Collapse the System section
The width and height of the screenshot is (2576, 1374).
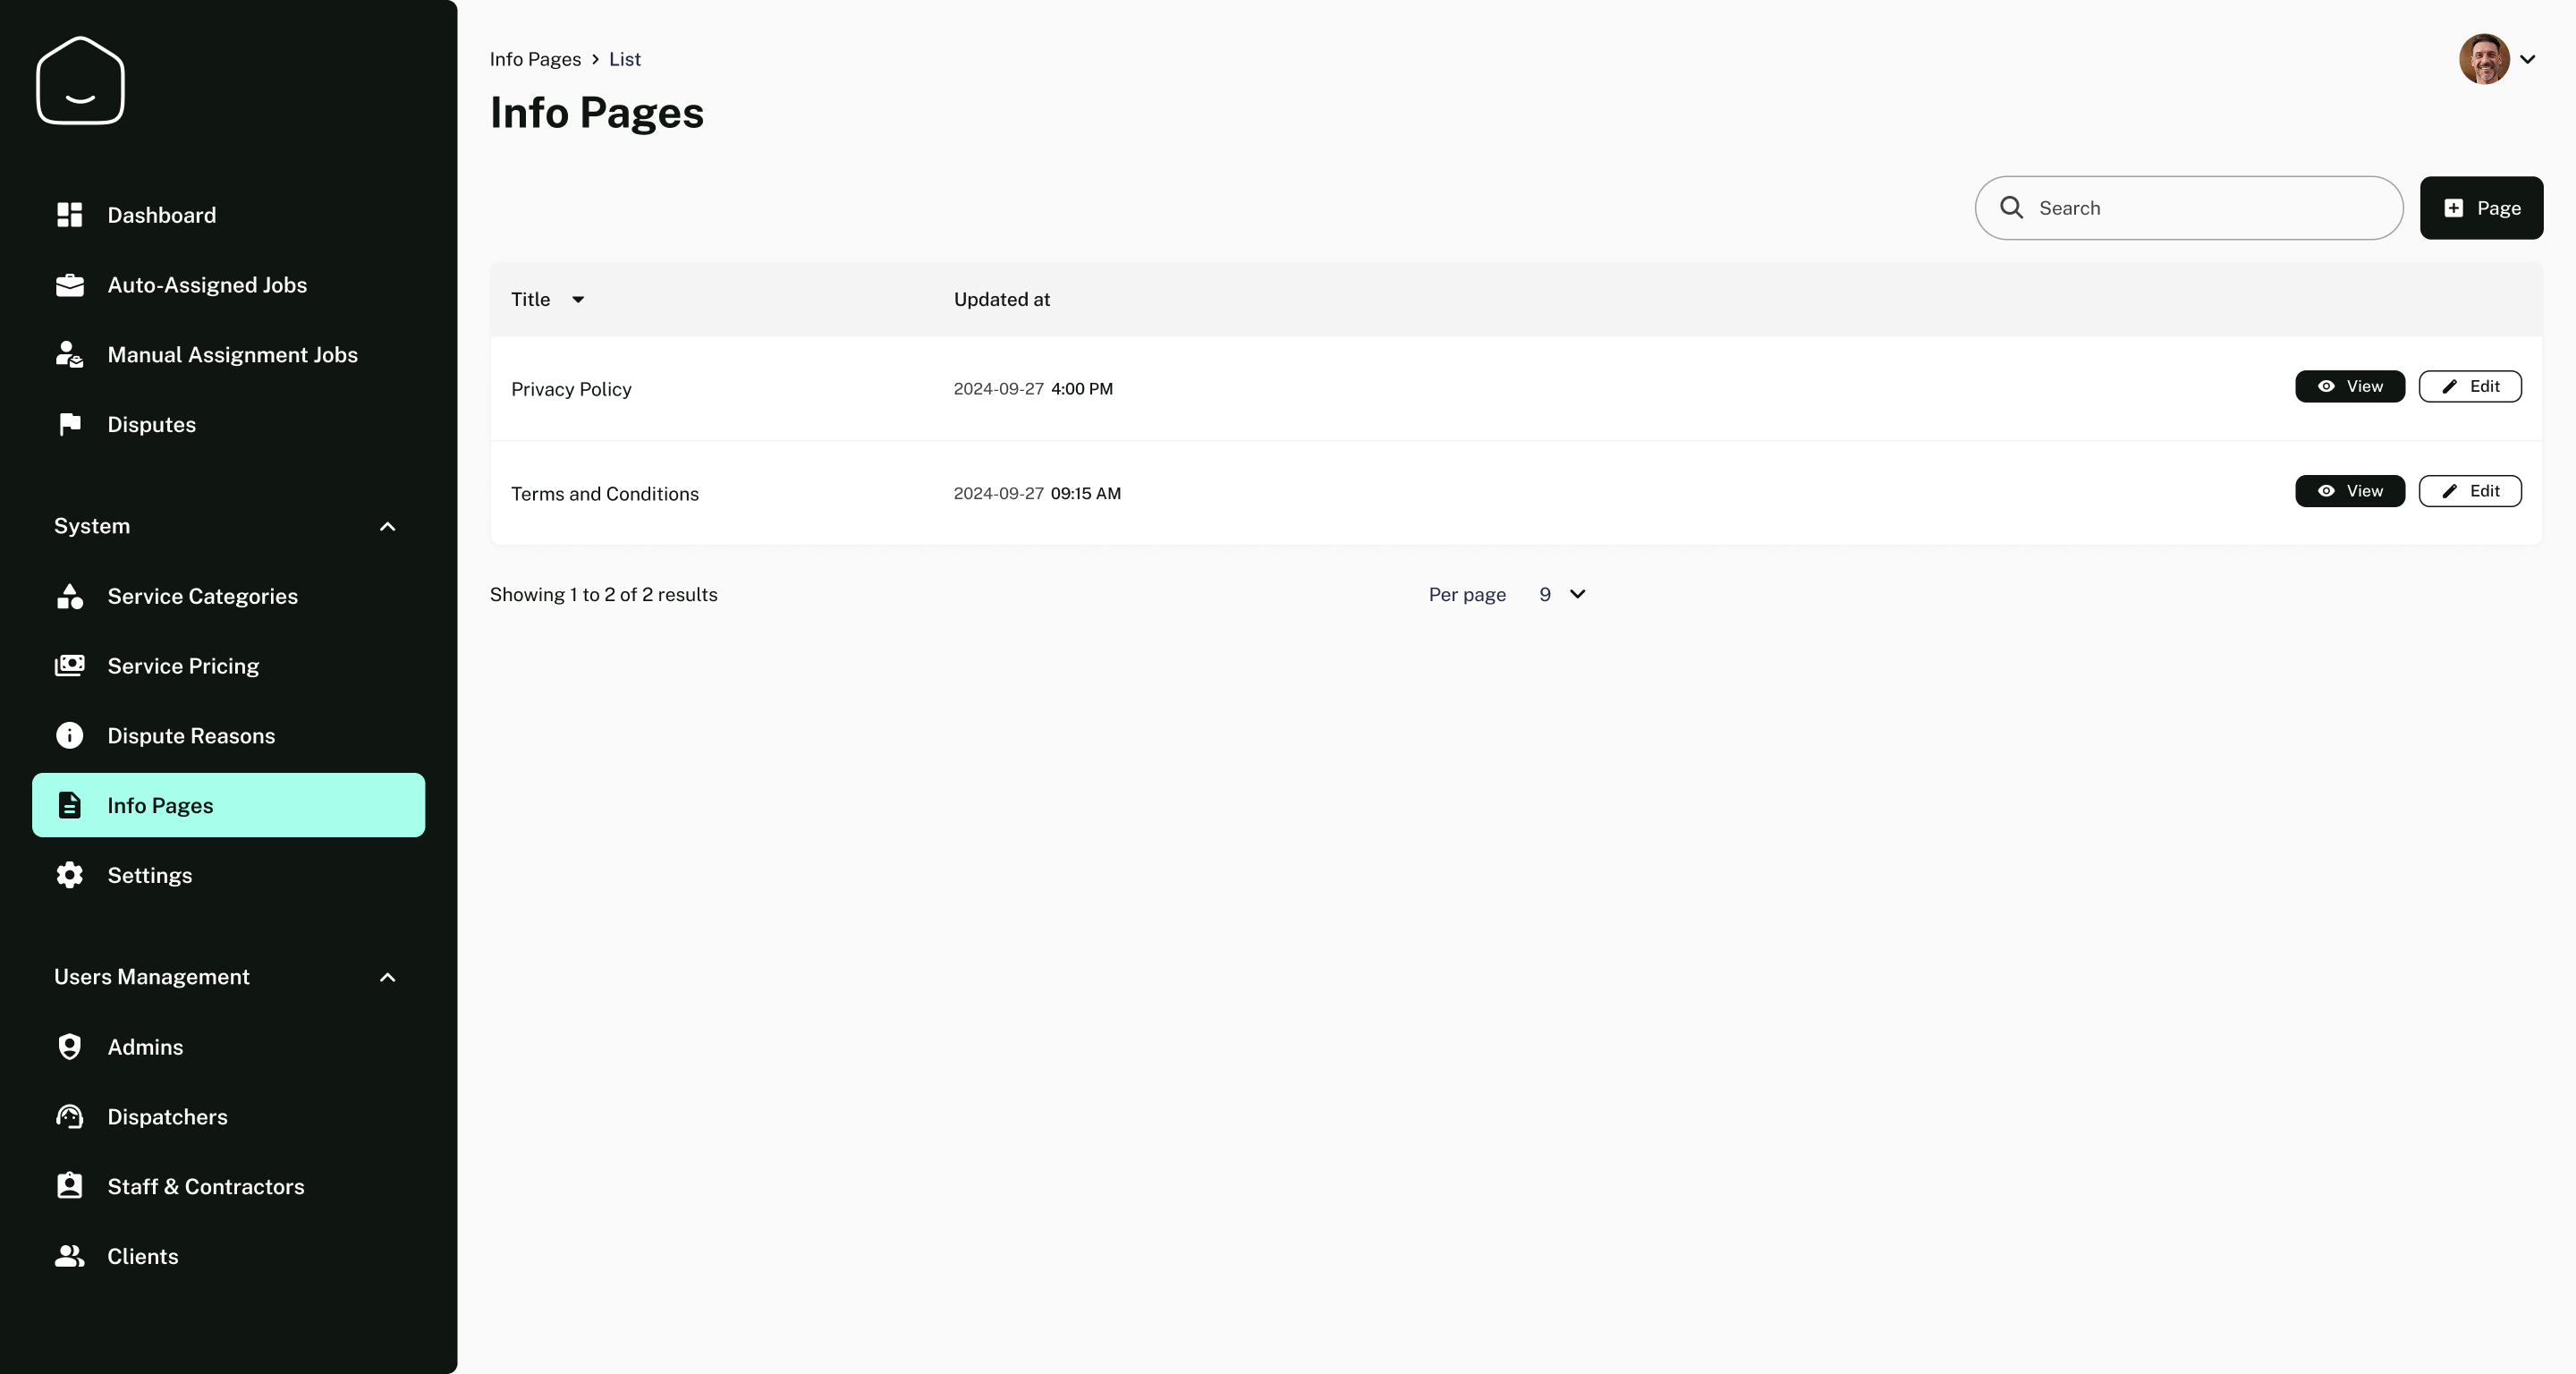coord(387,527)
